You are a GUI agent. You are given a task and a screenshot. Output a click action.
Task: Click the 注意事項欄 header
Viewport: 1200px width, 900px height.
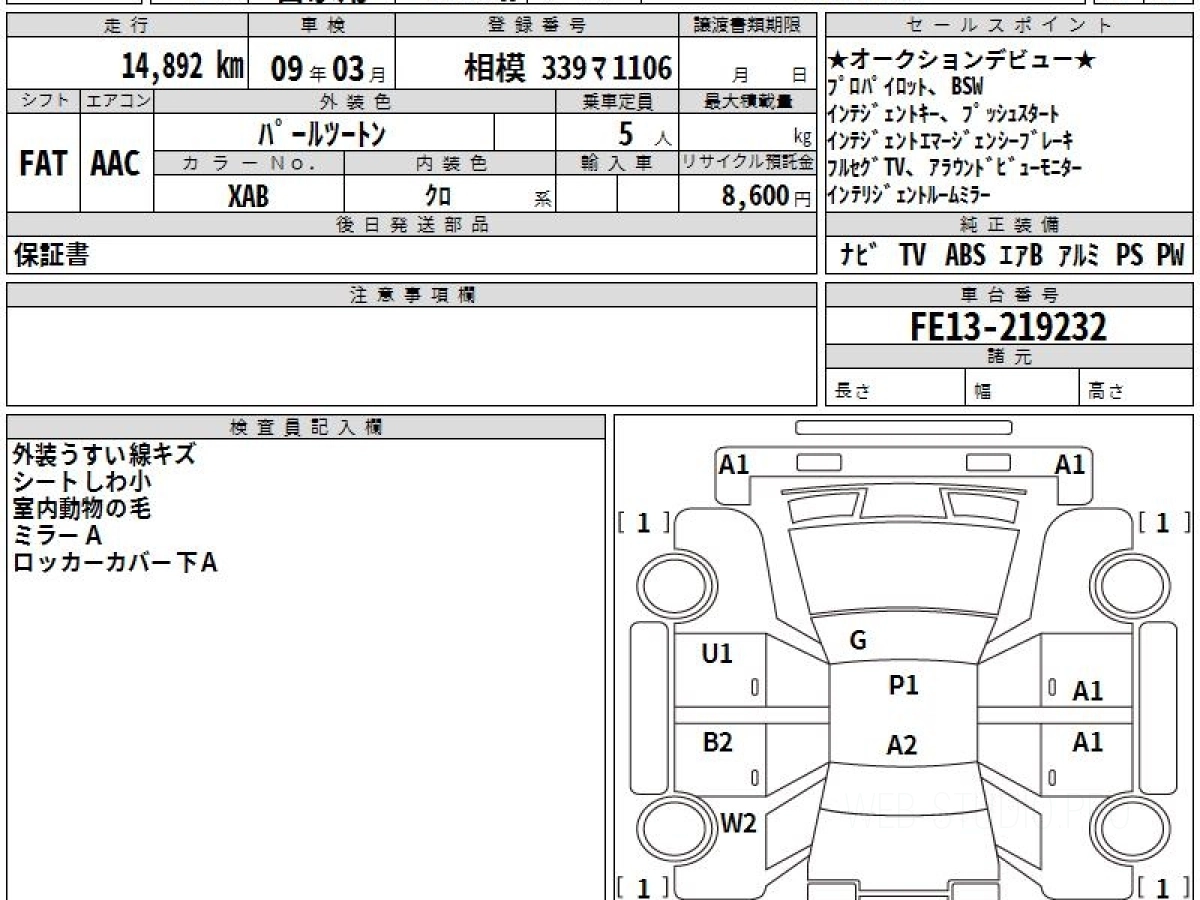(411, 294)
